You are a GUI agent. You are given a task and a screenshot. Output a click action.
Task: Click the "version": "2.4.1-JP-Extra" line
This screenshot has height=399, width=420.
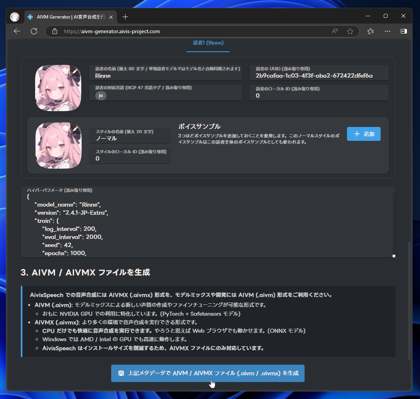point(71,213)
